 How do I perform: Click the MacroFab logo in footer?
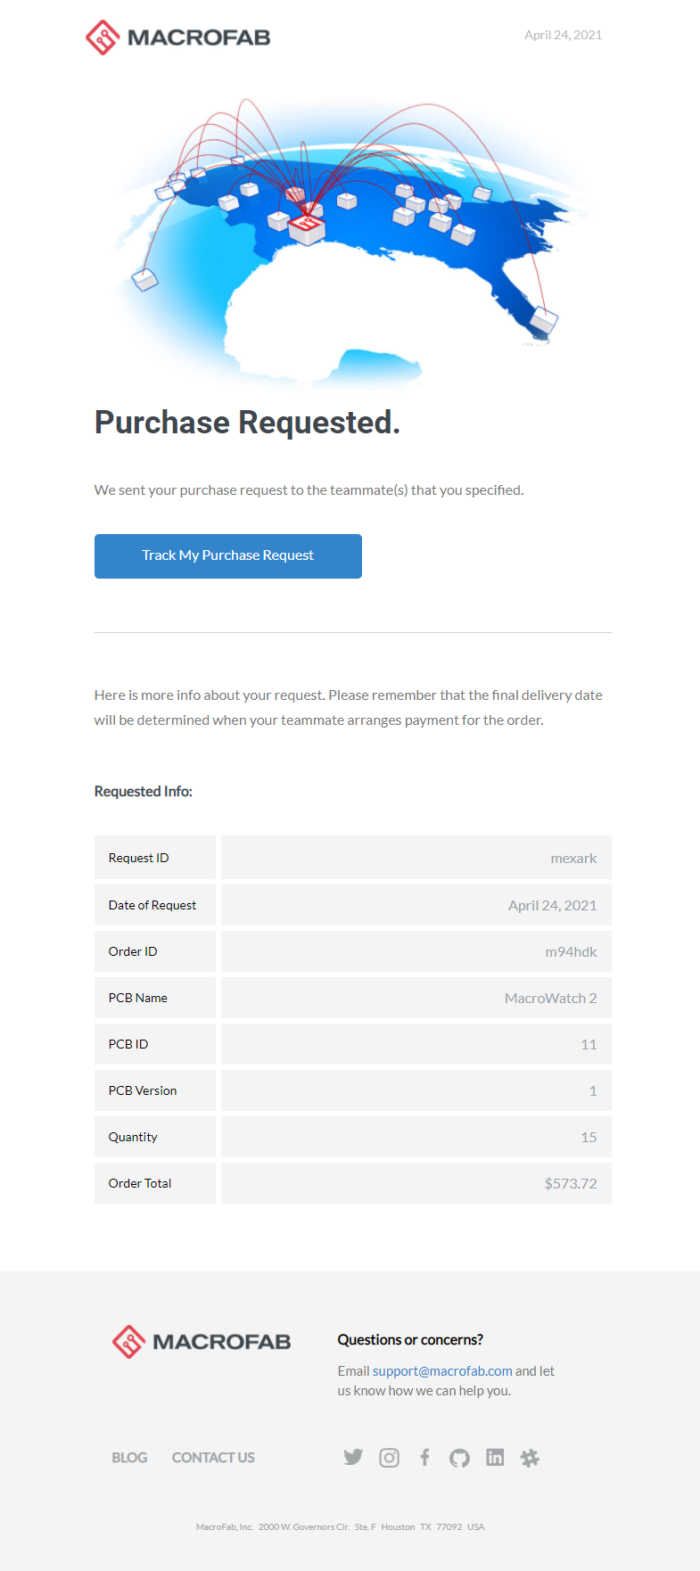[202, 1342]
